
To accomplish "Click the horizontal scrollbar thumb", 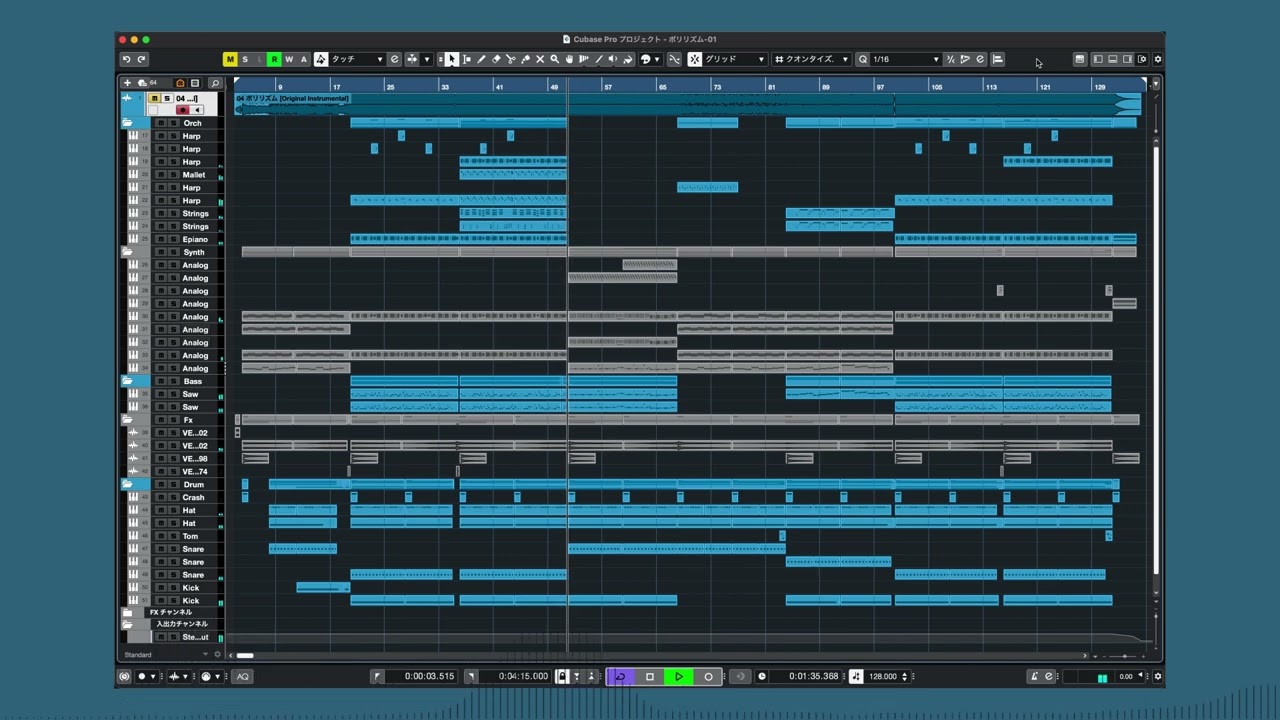I will [x=245, y=656].
